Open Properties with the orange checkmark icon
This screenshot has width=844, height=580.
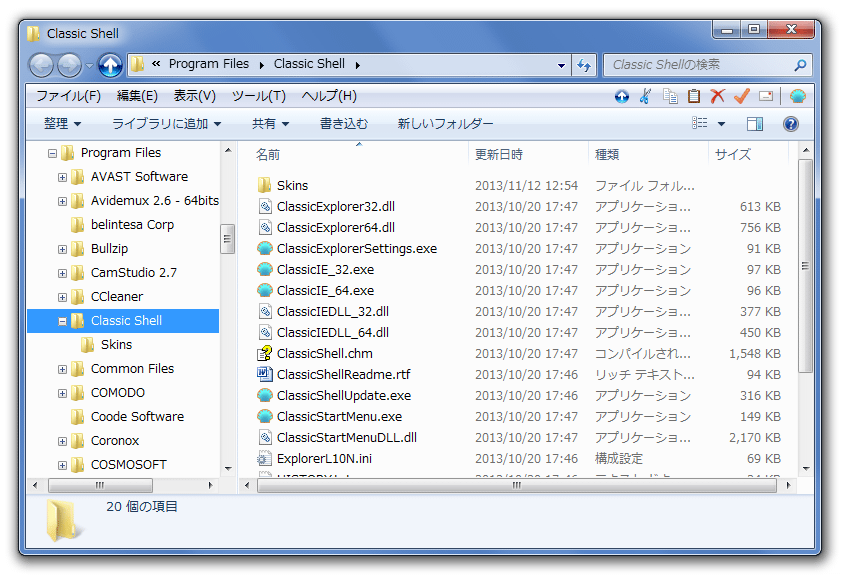[x=742, y=96]
